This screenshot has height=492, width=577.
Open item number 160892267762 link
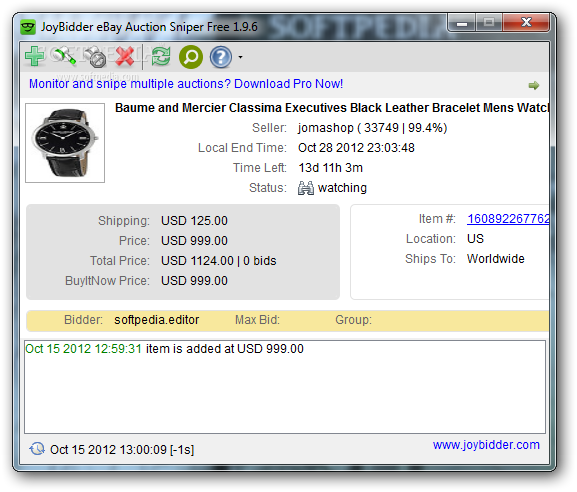(x=508, y=219)
